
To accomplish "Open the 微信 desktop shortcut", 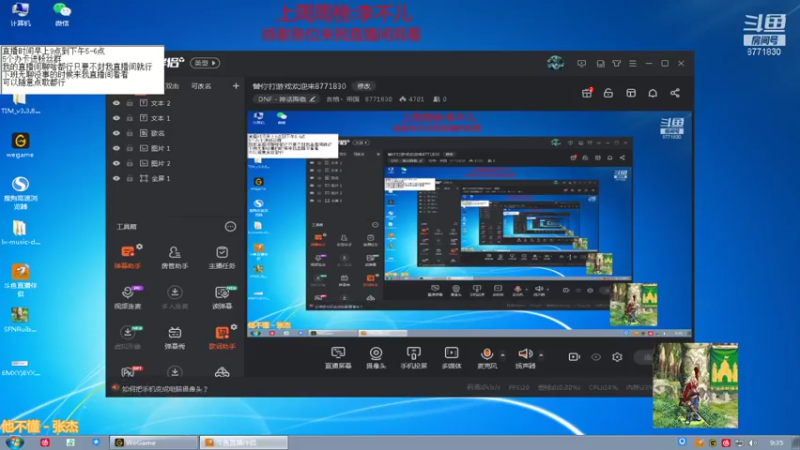I will click(62, 14).
